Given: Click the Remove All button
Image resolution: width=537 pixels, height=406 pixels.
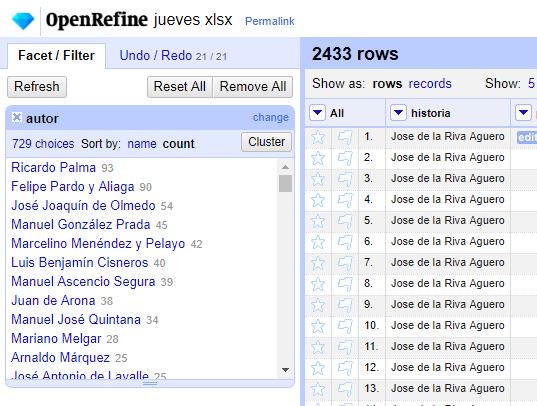Looking at the screenshot, I should (x=253, y=86).
